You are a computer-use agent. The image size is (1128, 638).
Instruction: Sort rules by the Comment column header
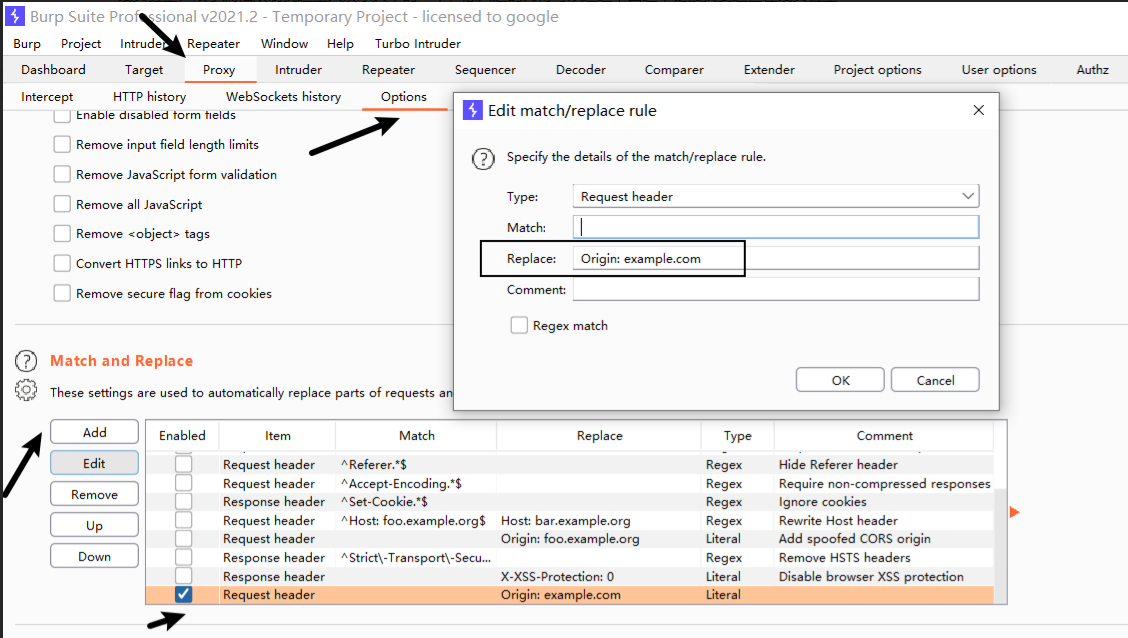[x=884, y=435]
